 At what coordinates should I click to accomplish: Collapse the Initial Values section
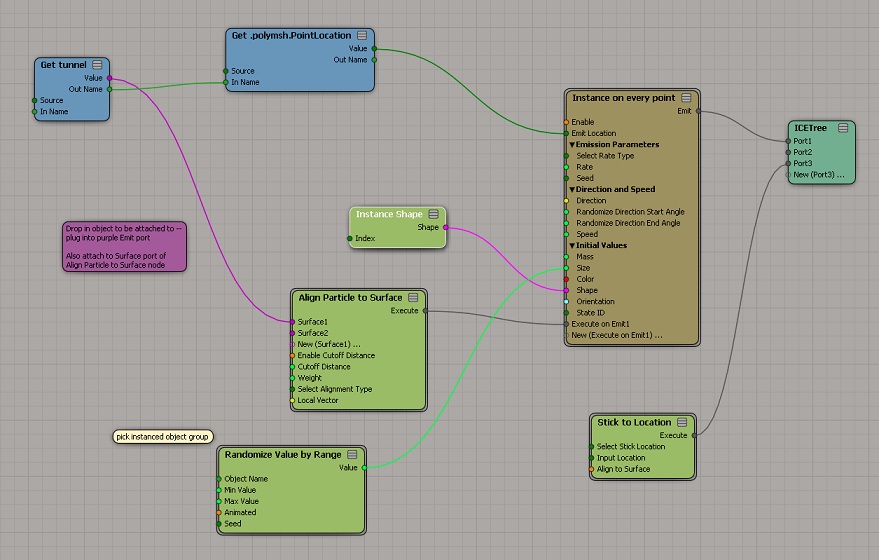(x=572, y=246)
